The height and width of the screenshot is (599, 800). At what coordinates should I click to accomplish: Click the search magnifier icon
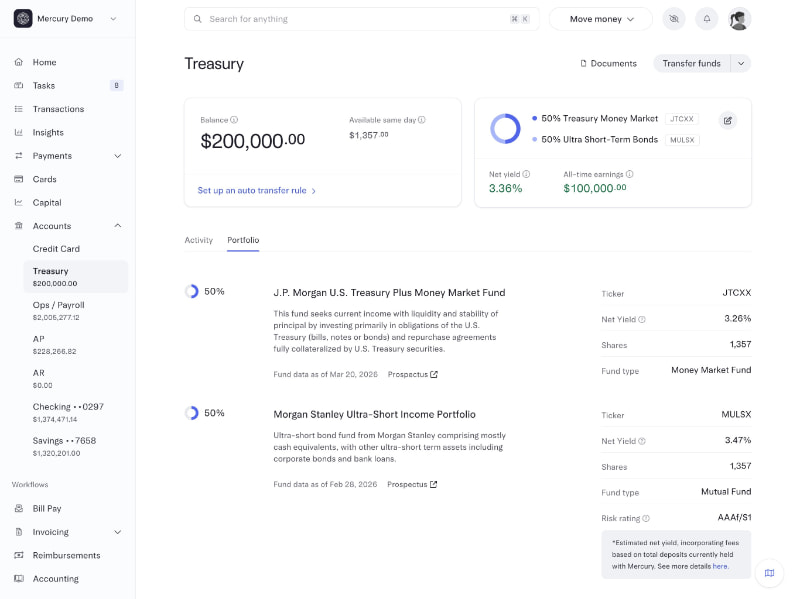(197, 19)
